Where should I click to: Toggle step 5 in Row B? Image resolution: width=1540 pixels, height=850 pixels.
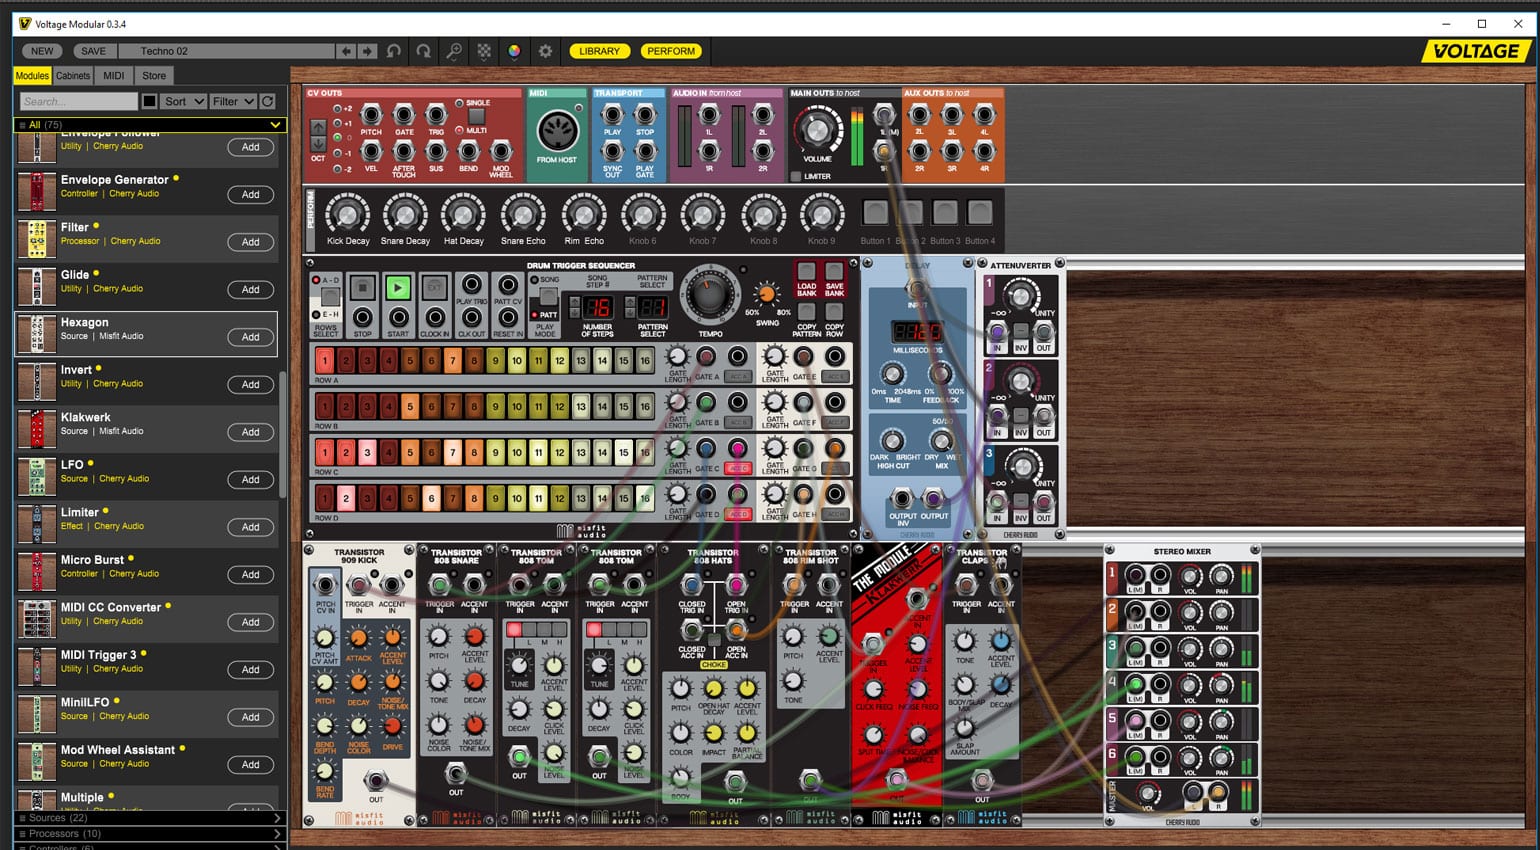click(x=410, y=407)
